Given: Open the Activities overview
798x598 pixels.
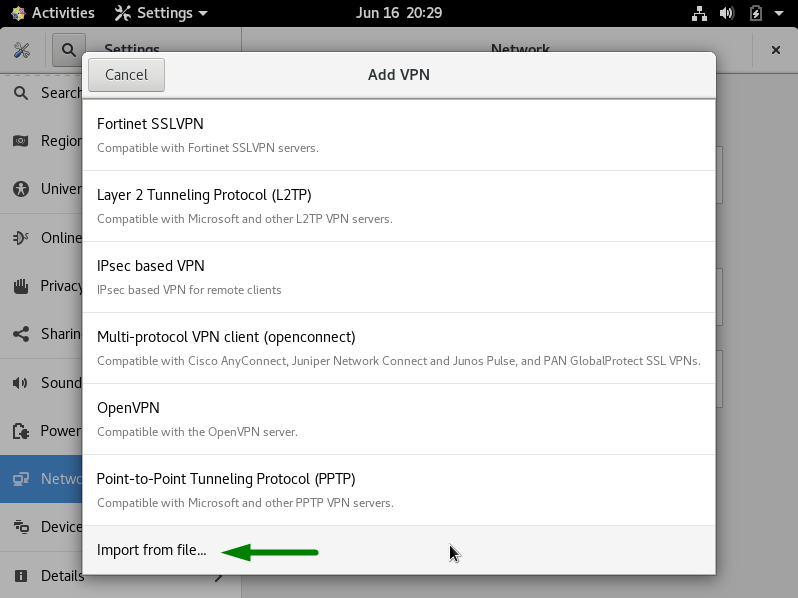Looking at the screenshot, I should pos(53,13).
